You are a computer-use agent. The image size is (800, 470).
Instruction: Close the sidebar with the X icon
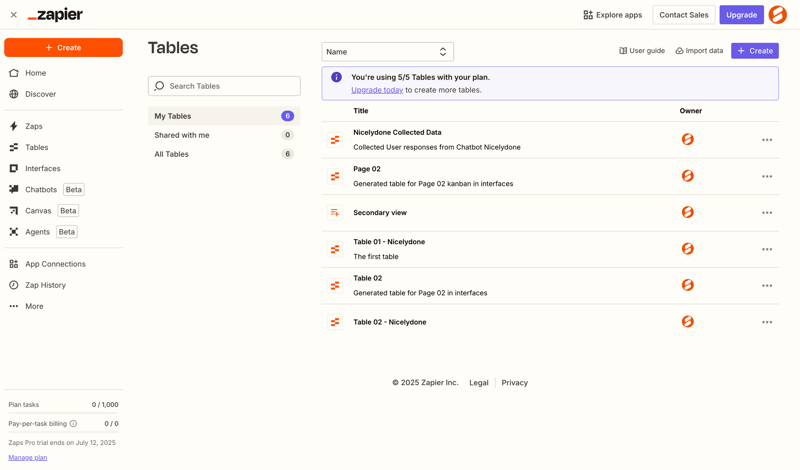pos(14,15)
